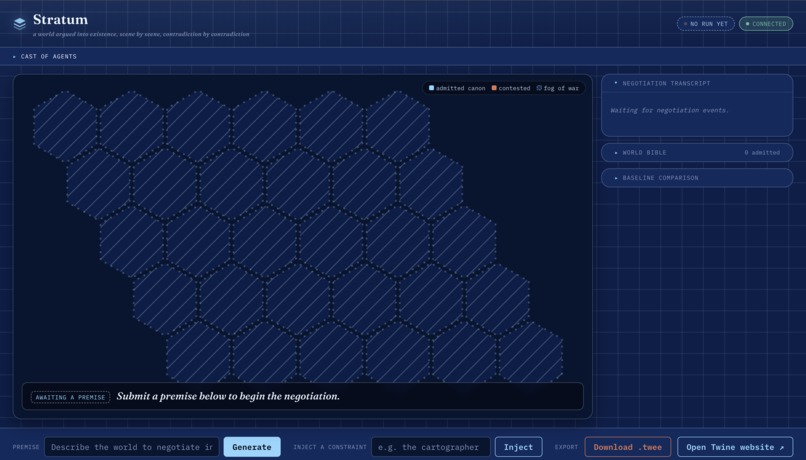Click the Stratum title text
The width and height of the screenshot is (806, 460).
(x=60, y=20)
